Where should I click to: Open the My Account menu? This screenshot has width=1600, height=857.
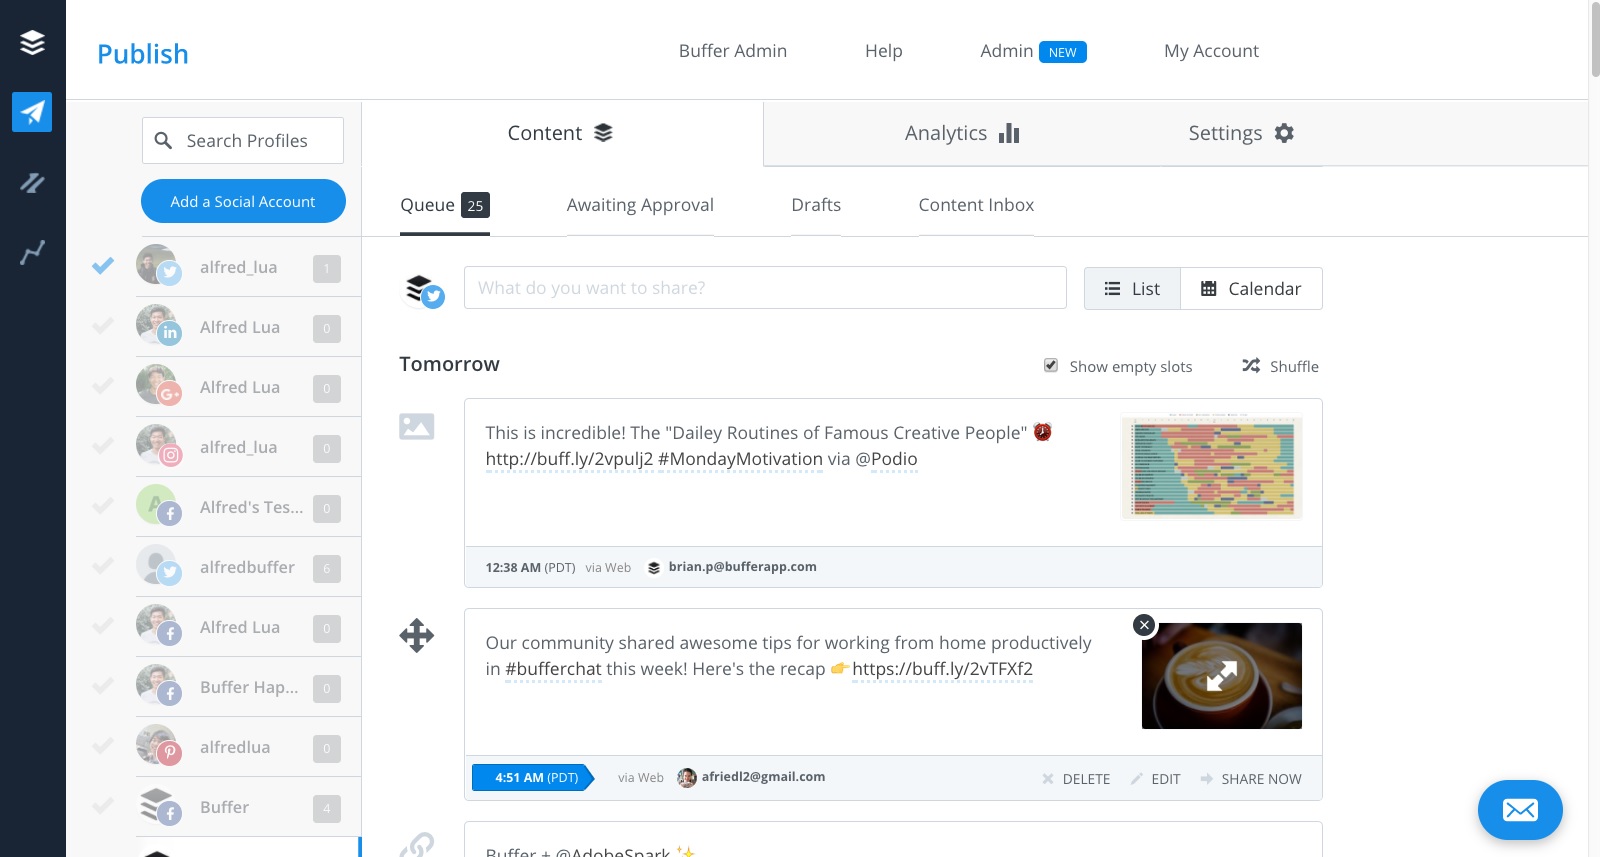coord(1210,51)
